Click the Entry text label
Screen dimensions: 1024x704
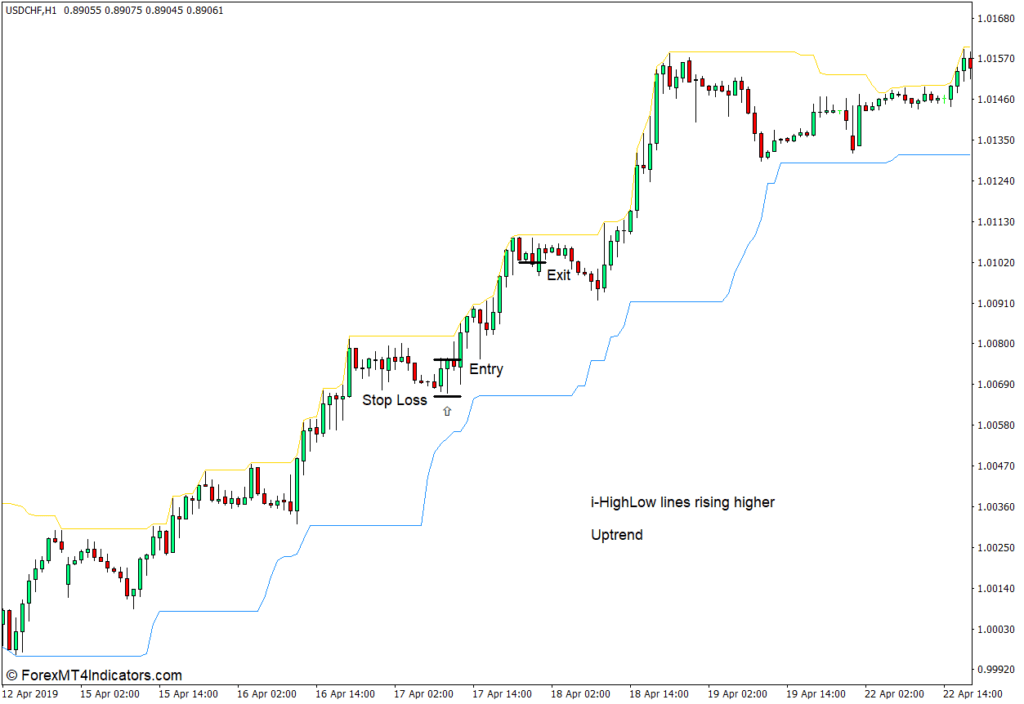(486, 370)
